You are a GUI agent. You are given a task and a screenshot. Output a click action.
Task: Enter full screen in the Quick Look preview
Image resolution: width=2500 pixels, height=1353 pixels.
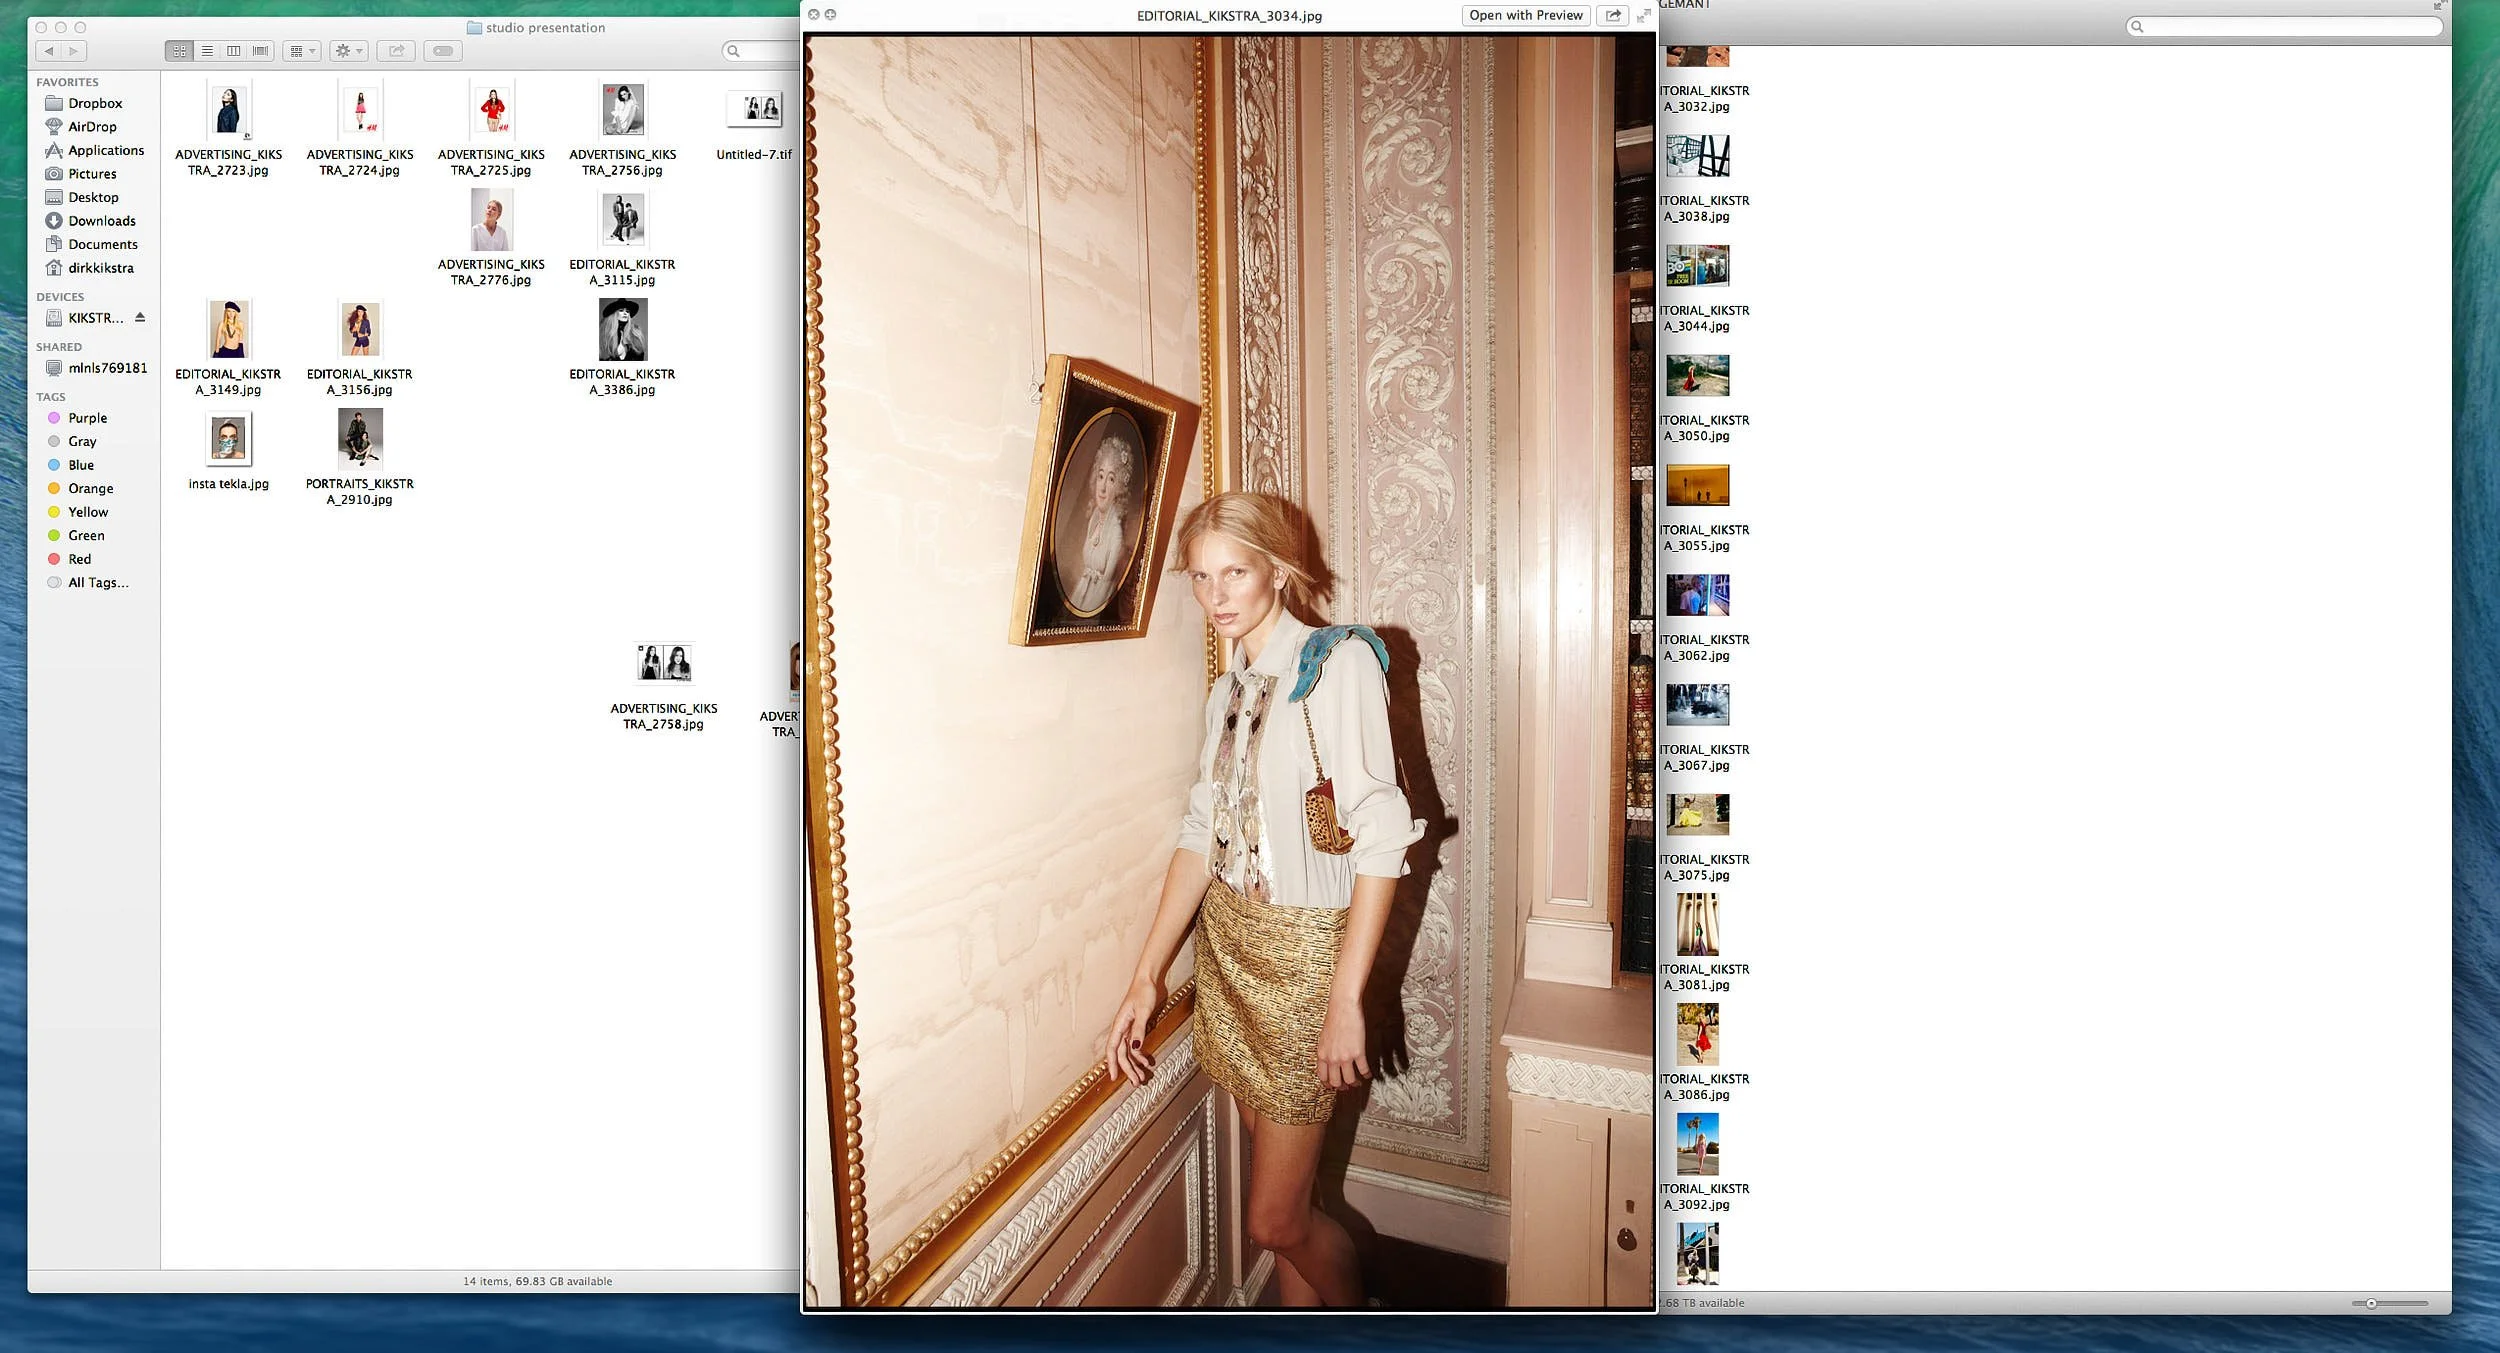pyautogui.click(x=1644, y=15)
